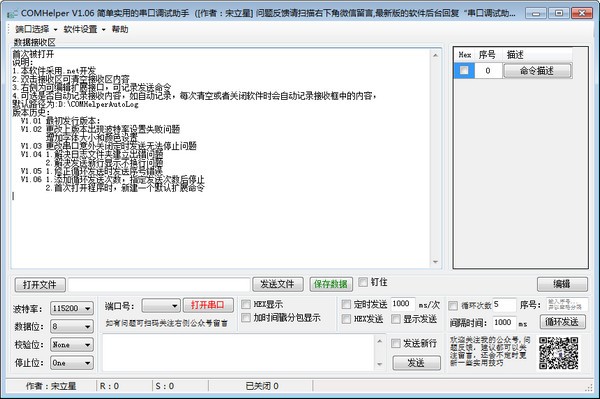Click the 作者：宋立星 status text
Image resolution: width=600 pixels, height=399 pixels.
pos(51,386)
